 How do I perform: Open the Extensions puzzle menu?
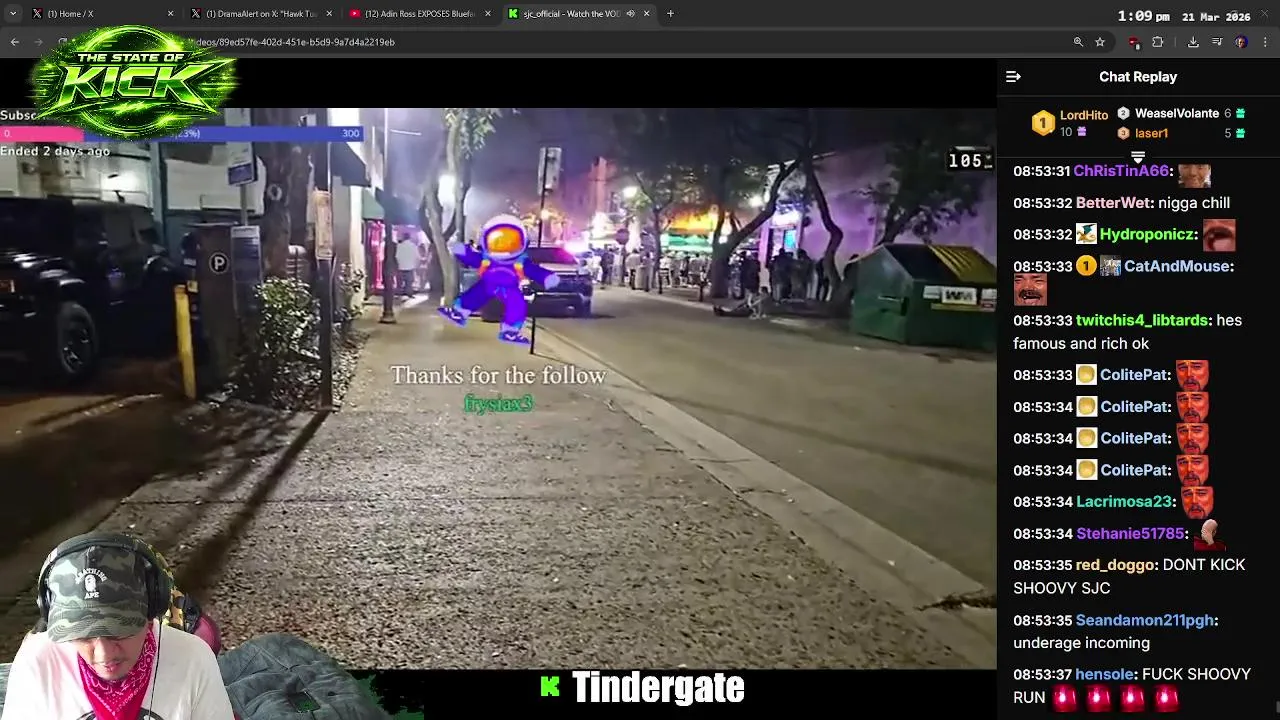tap(1158, 42)
